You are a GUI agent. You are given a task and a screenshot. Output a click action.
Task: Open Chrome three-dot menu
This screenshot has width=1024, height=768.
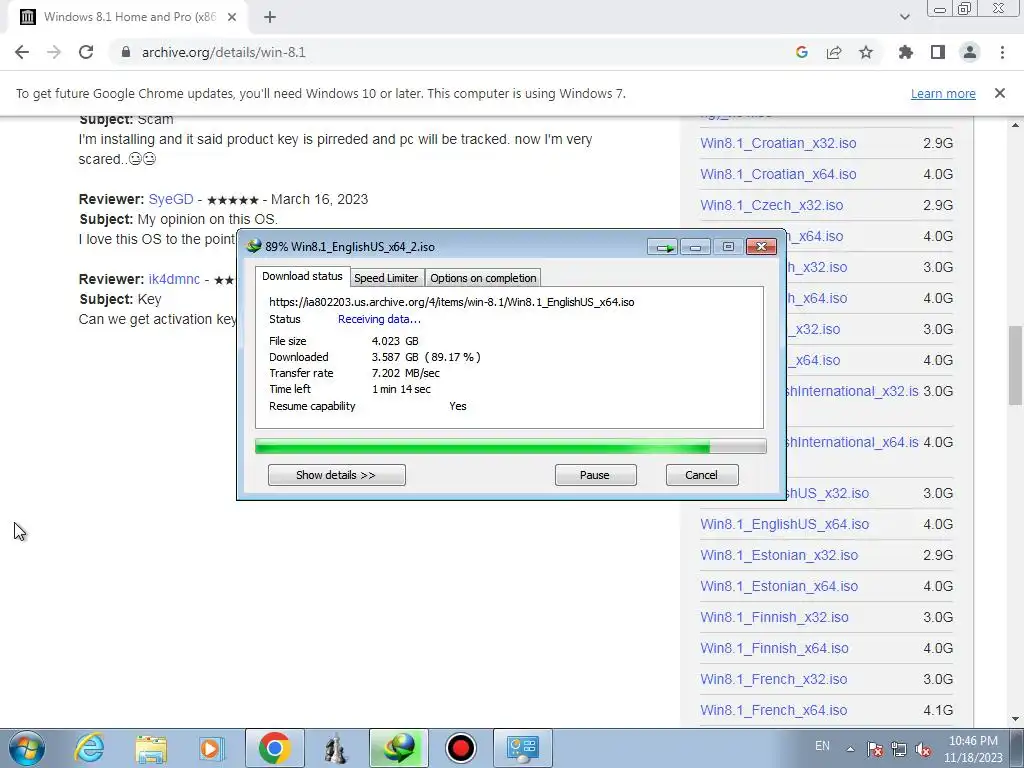pos(1002,52)
